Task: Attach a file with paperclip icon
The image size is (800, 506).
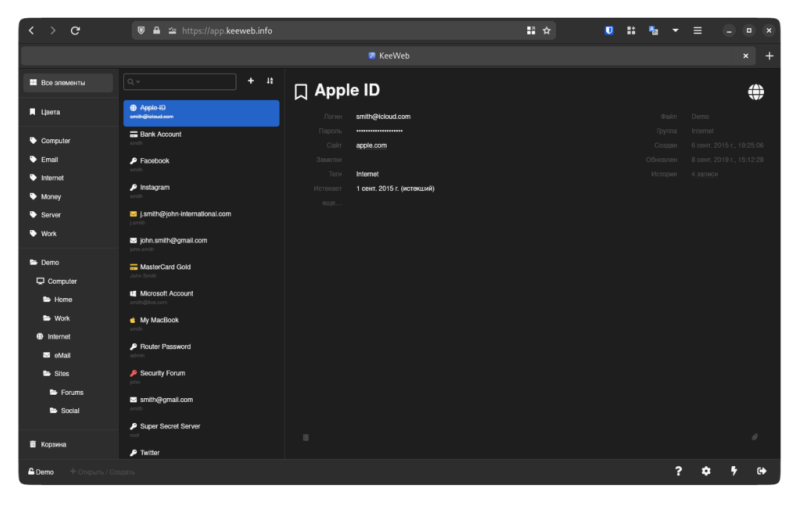Action: tap(755, 437)
